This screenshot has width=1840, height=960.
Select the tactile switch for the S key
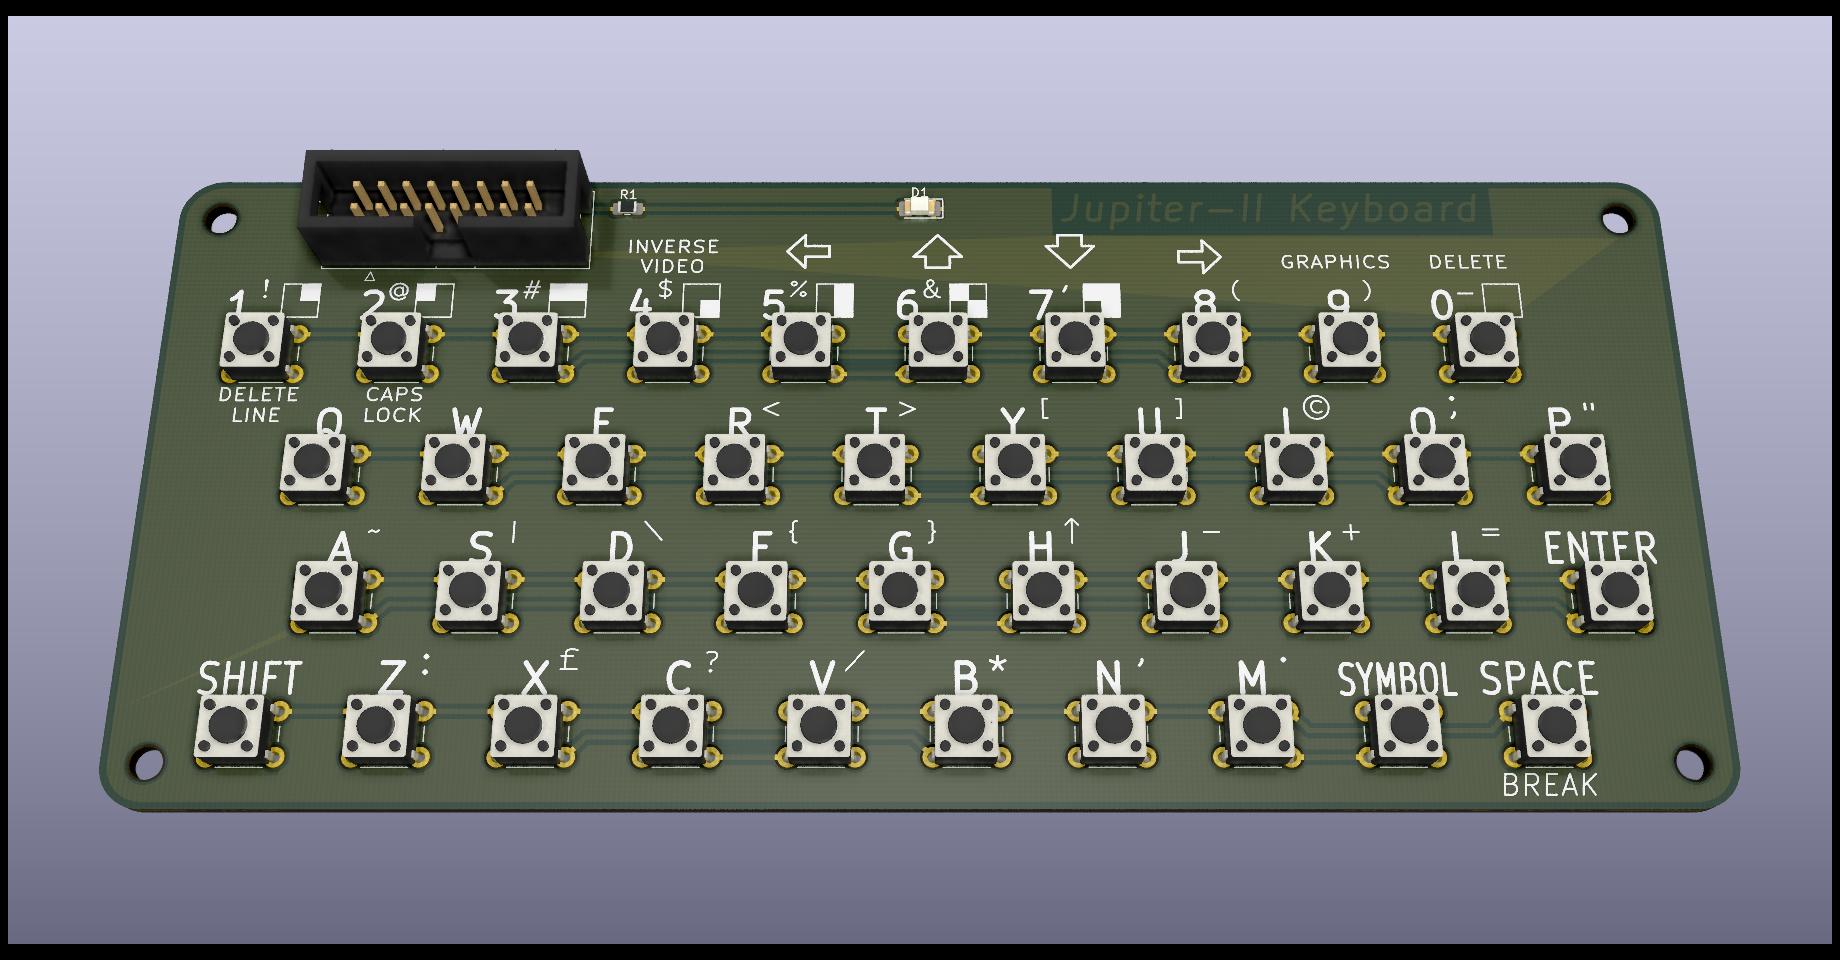point(470,596)
